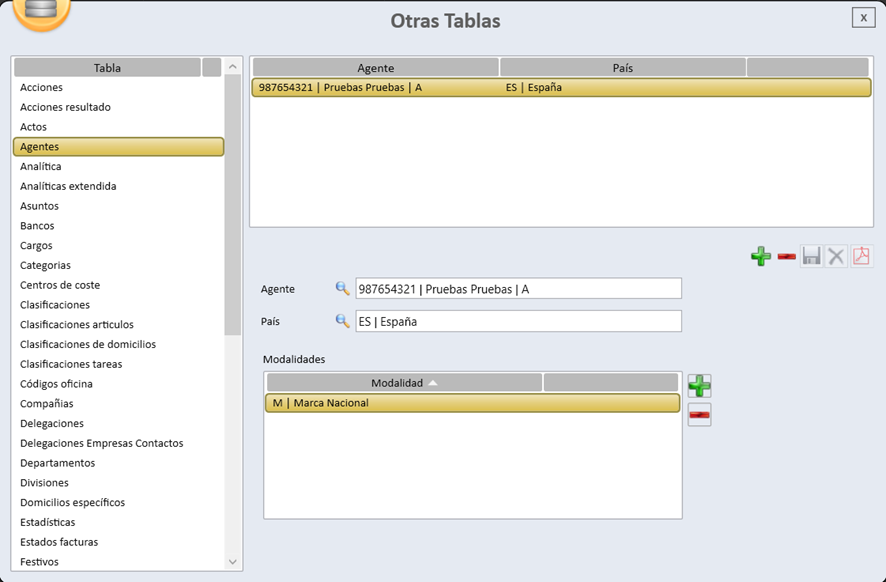Select Bancos in the table list

point(37,226)
